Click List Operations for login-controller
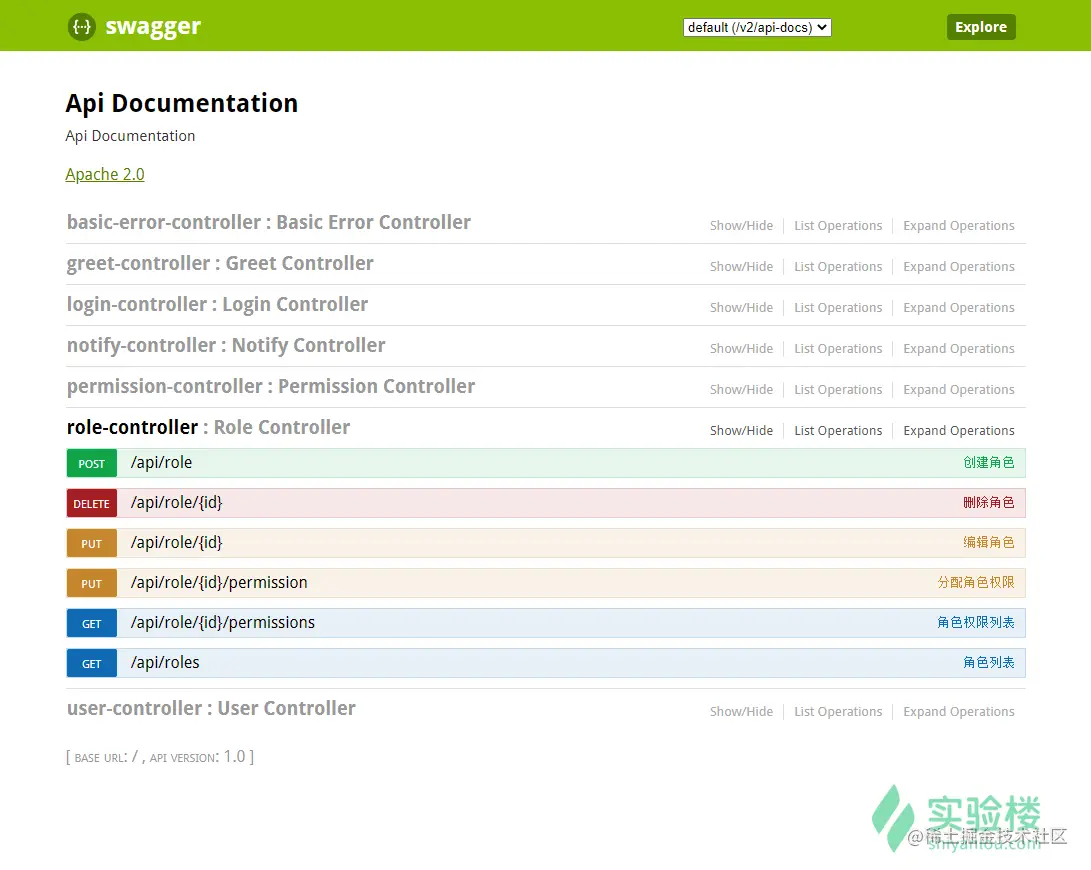This screenshot has height=870, width=1091. (x=838, y=308)
